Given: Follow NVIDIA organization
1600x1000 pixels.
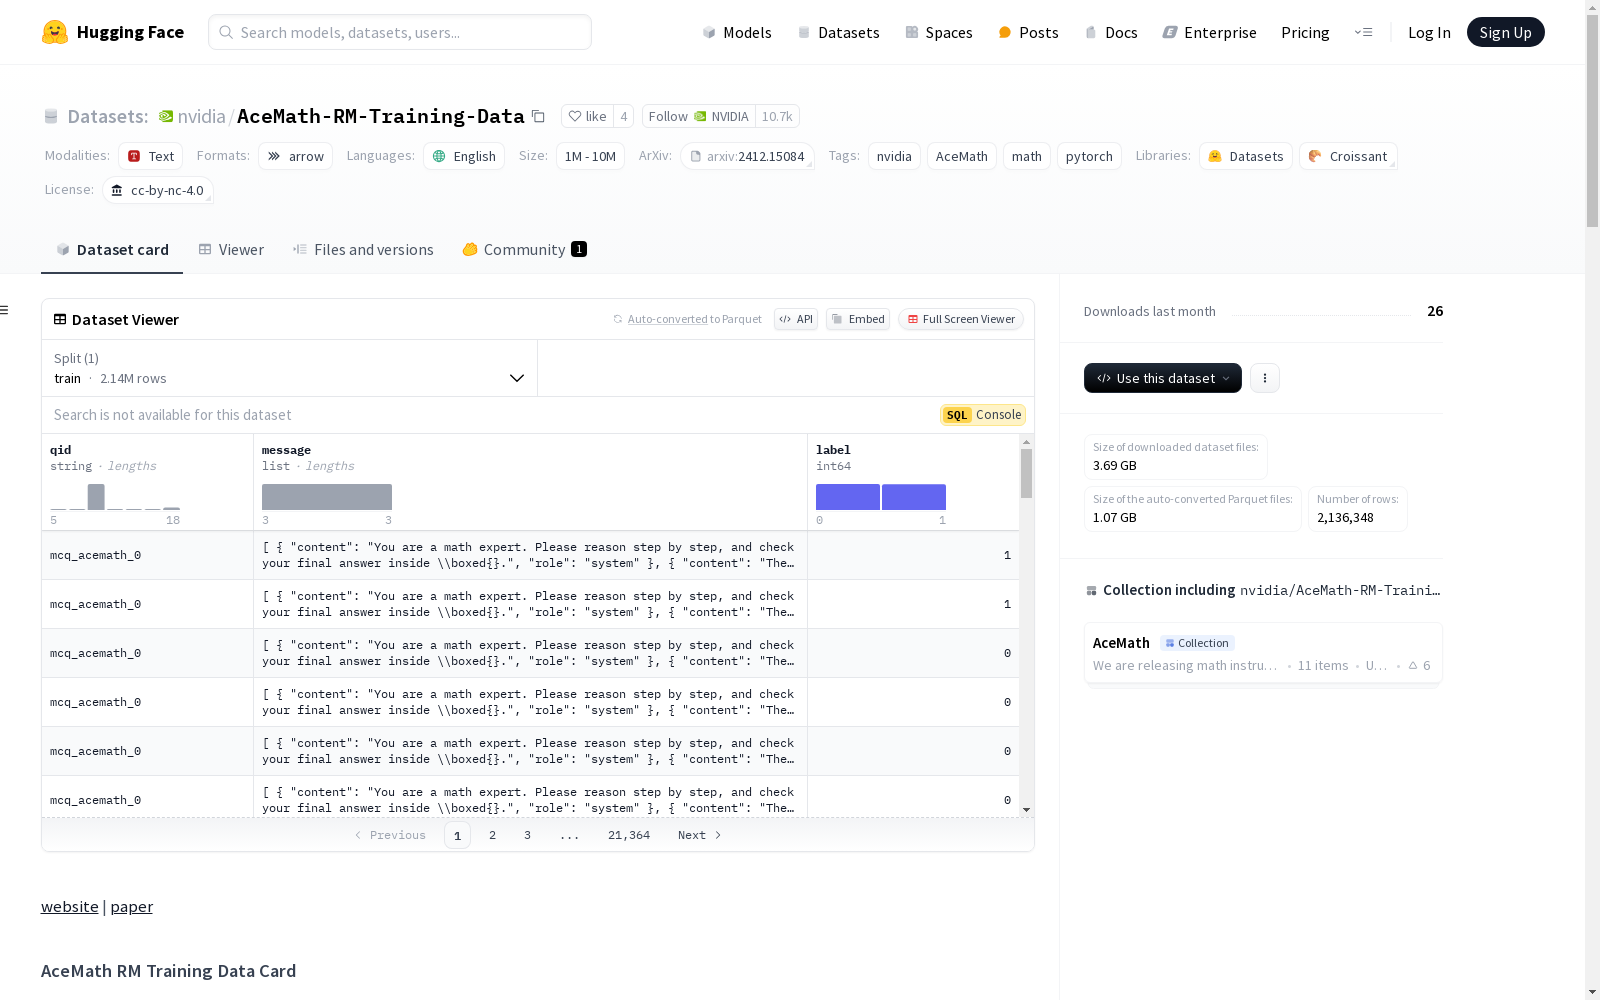Looking at the screenshot, I should (698, 116).
